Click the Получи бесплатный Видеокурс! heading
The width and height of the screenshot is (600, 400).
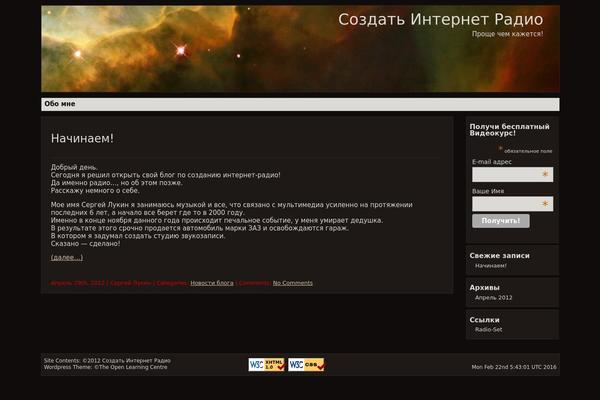coord(509,130)
